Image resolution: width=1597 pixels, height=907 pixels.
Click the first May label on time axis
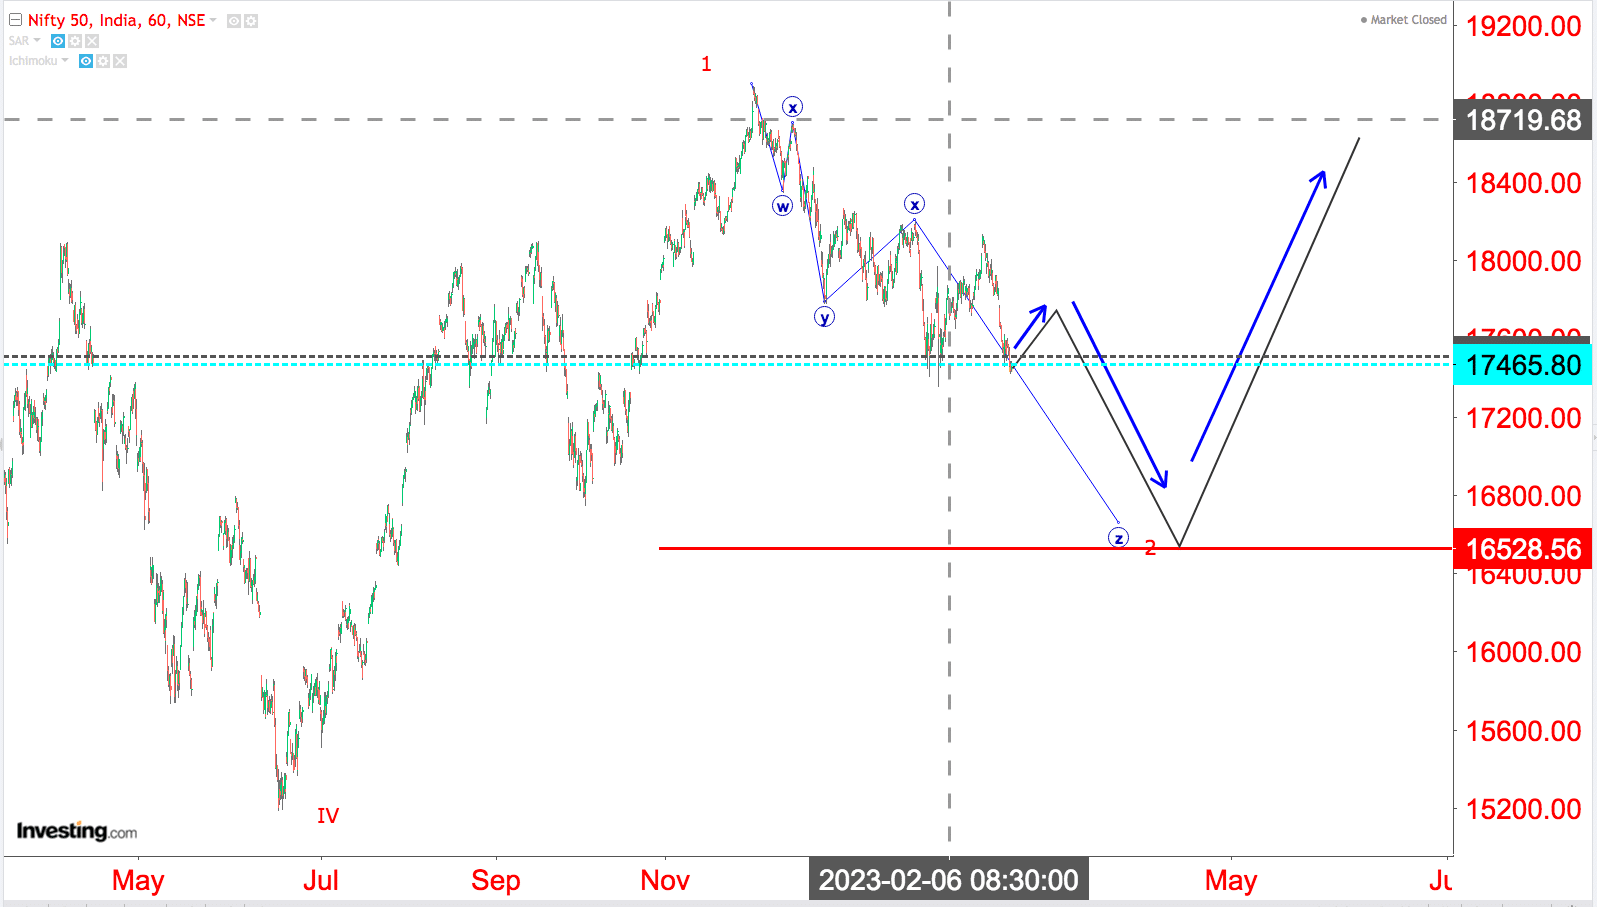coord(138,881)
